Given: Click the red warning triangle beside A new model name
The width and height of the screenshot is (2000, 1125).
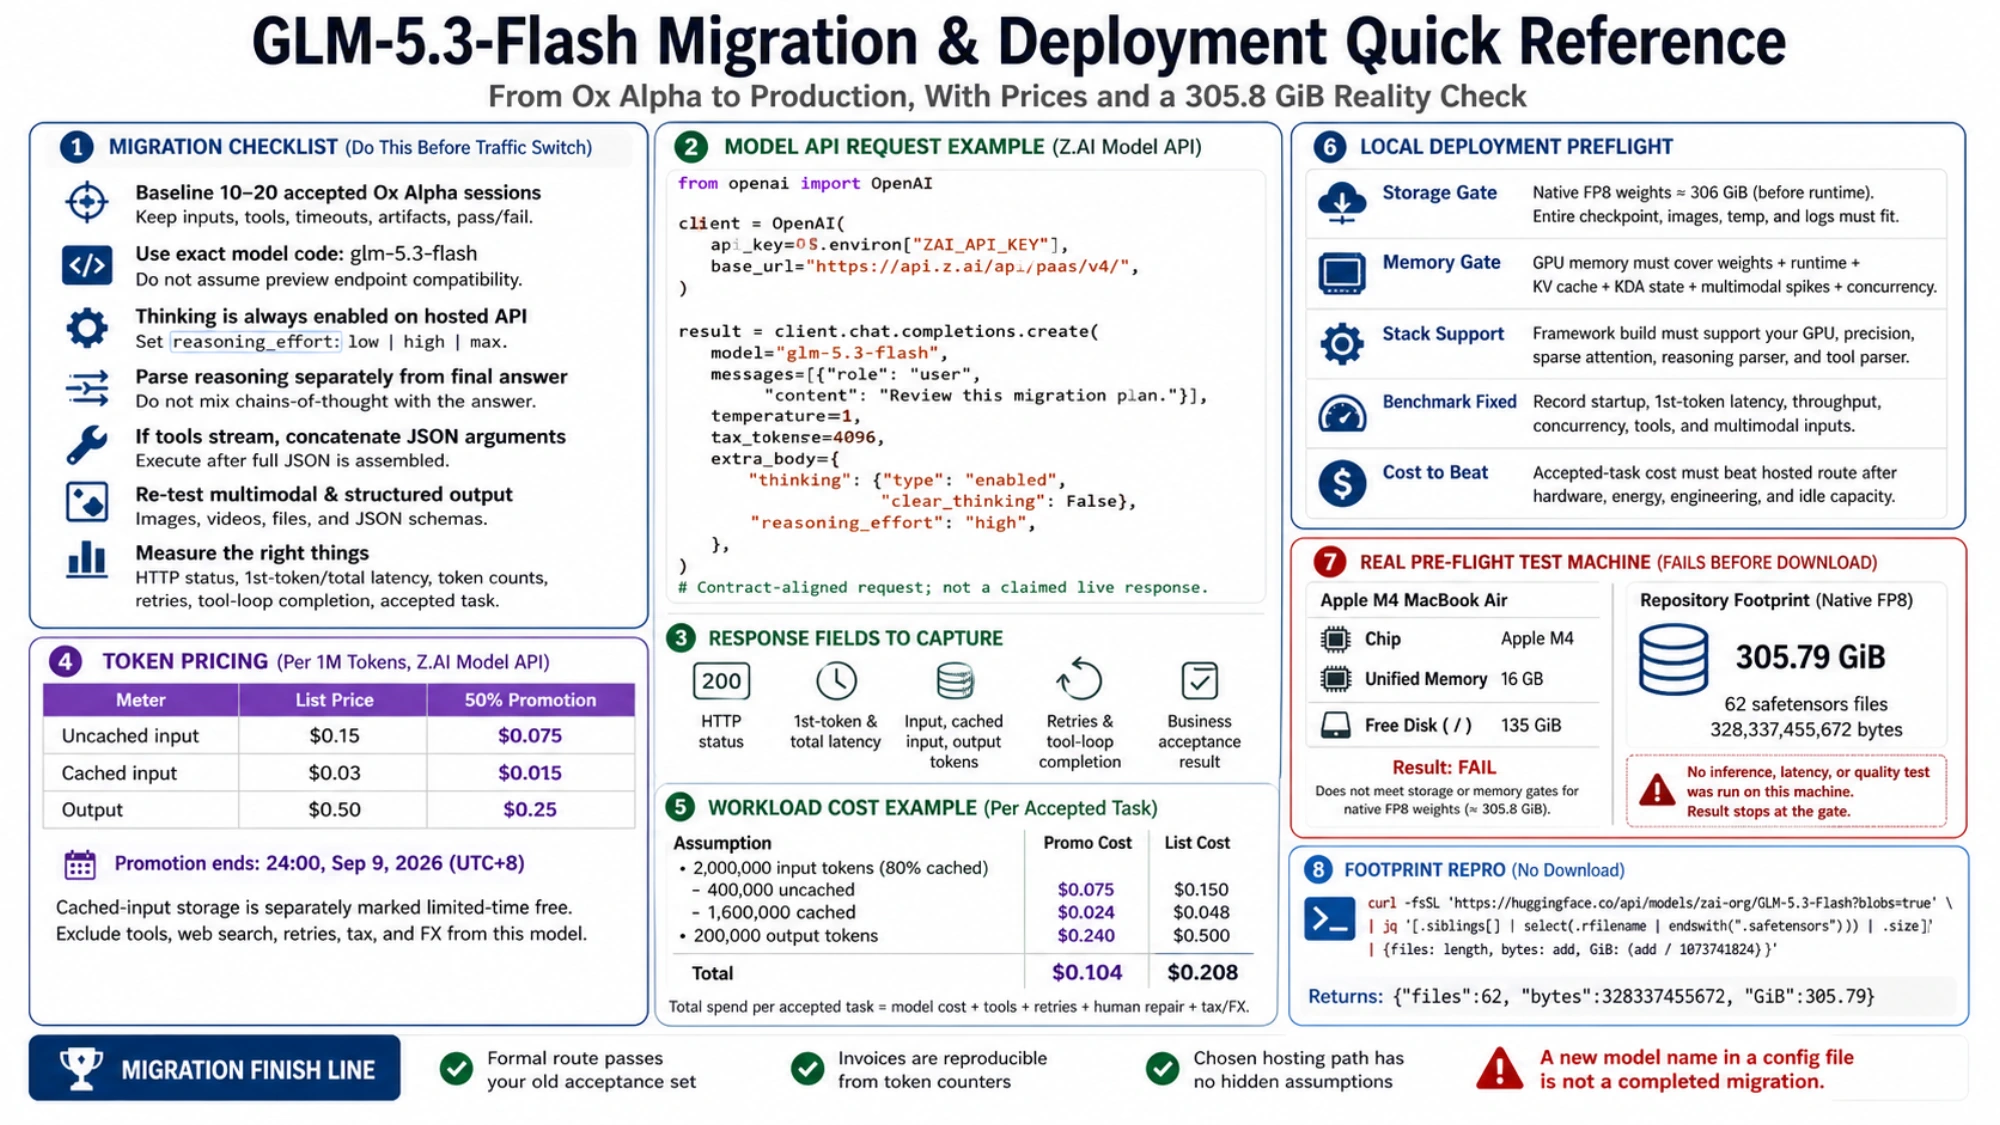Looking at the screenshot, I should pyautogui.click(x=1500, y=1069).
